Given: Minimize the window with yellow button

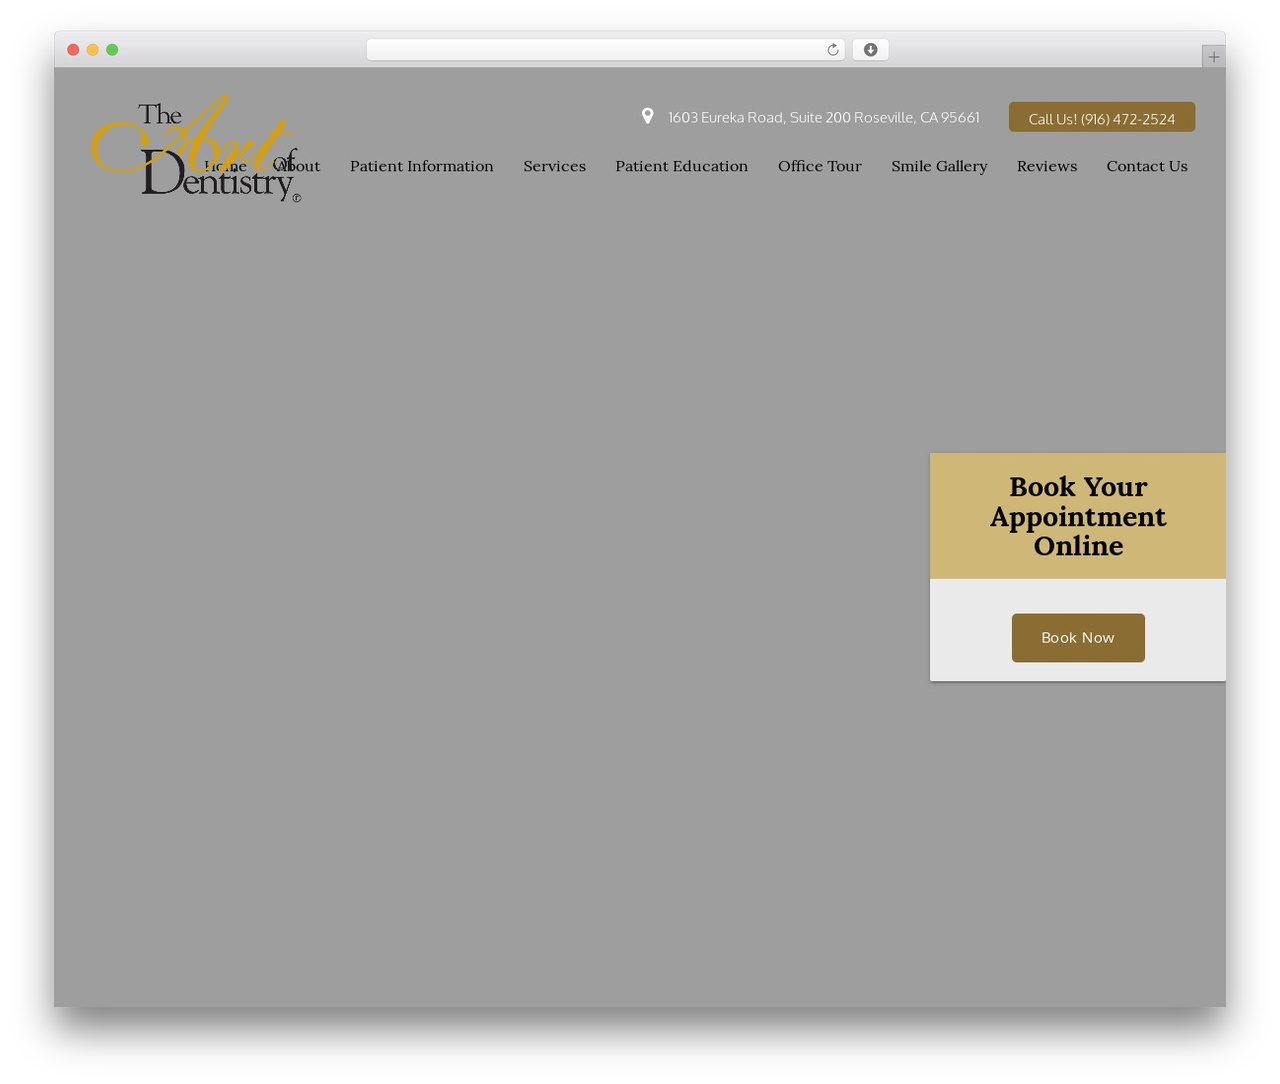Looking at the screenshot, I should pos(92,50).
